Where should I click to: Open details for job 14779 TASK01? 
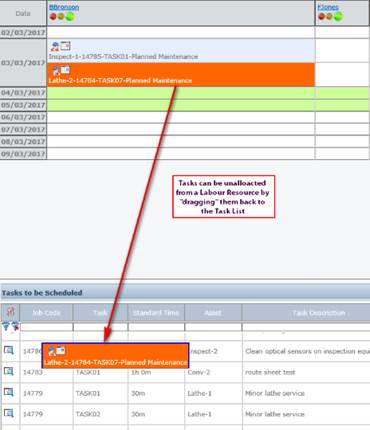tap(9, 392)
